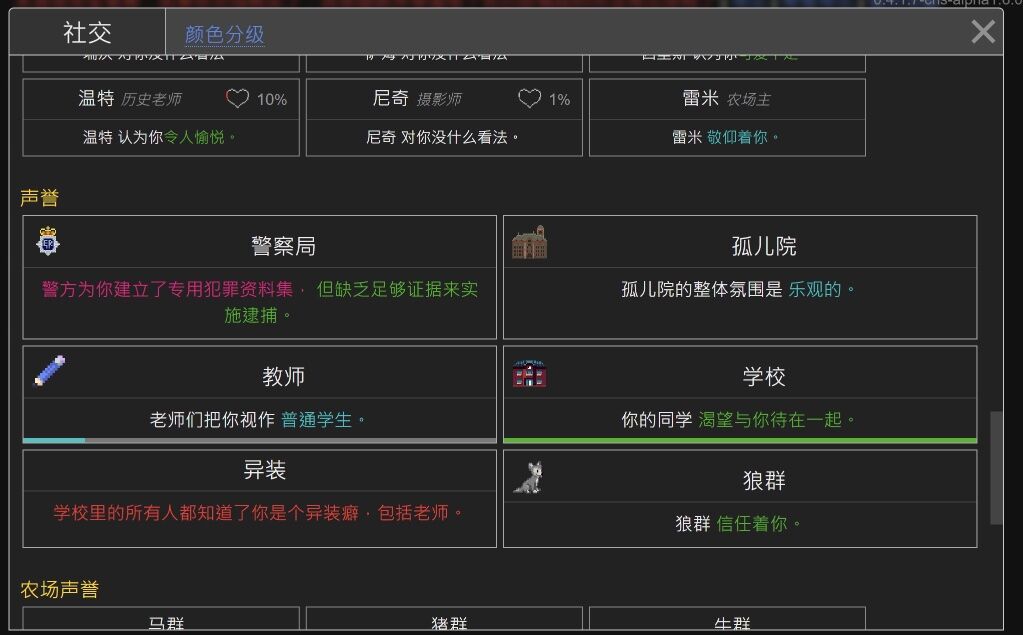
Task: Click the 1% value in 尼奇's card
Action: pyautogui.click(x=559, y=99)
